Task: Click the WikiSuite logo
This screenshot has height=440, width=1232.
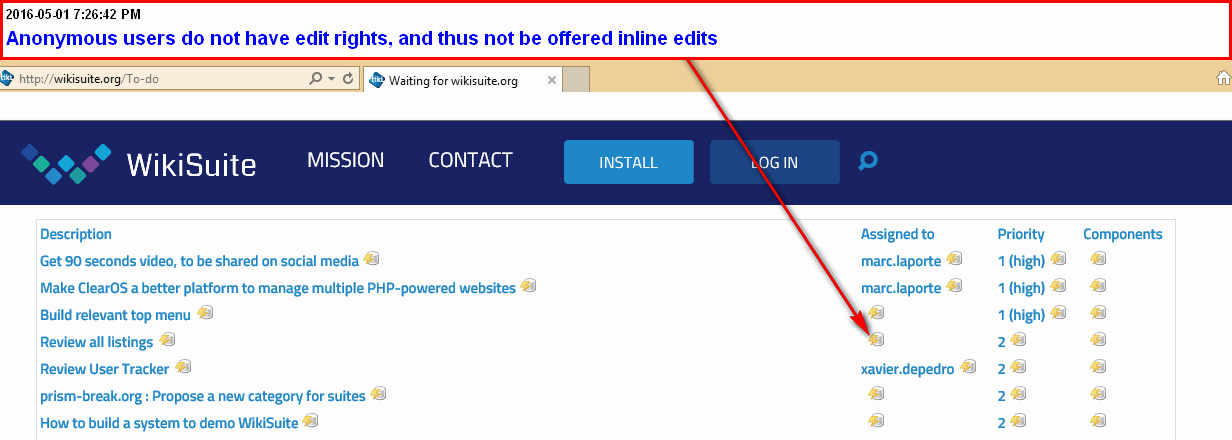Action: click(139, 164)
